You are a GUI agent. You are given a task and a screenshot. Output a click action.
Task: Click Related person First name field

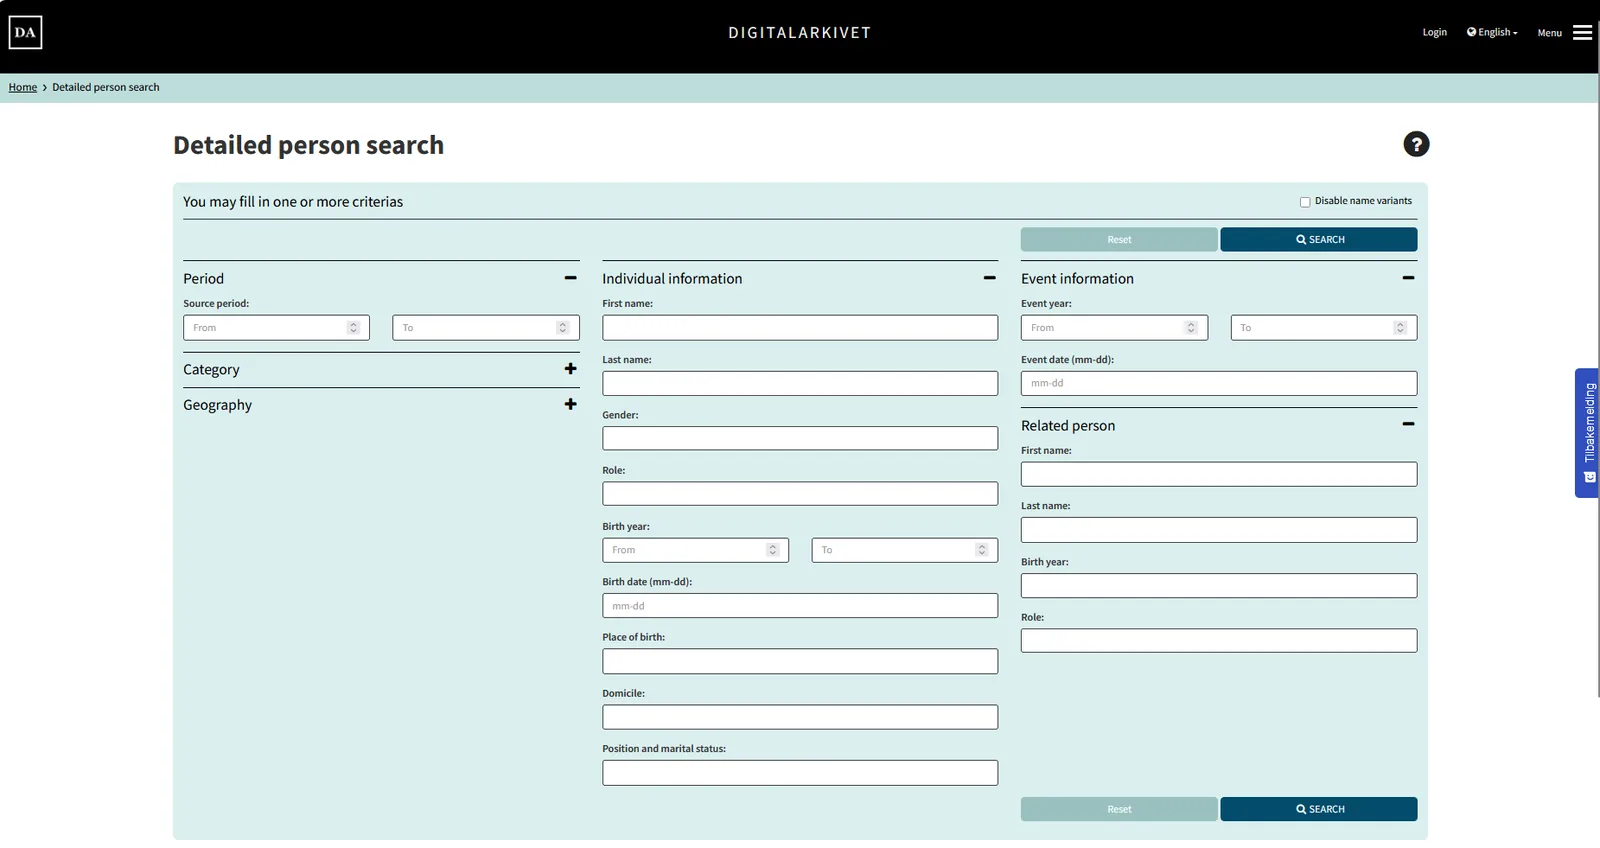coord(1219,474)
